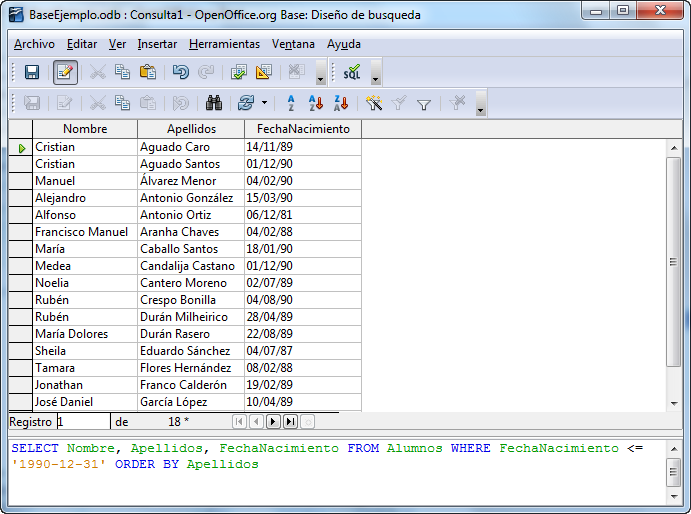Open the Ayuda menu
This screenshot has width=691, height=514.
tap(344, 44)
